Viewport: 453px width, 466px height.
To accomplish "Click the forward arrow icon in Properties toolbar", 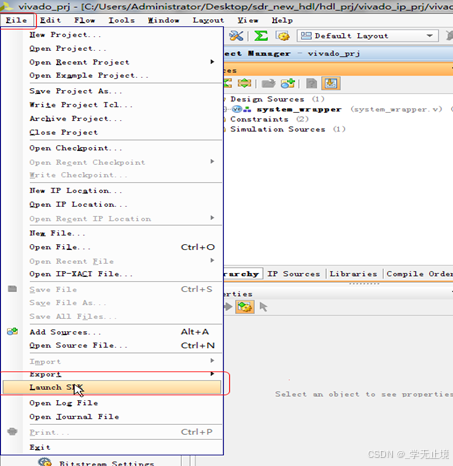I will [228, 306].
